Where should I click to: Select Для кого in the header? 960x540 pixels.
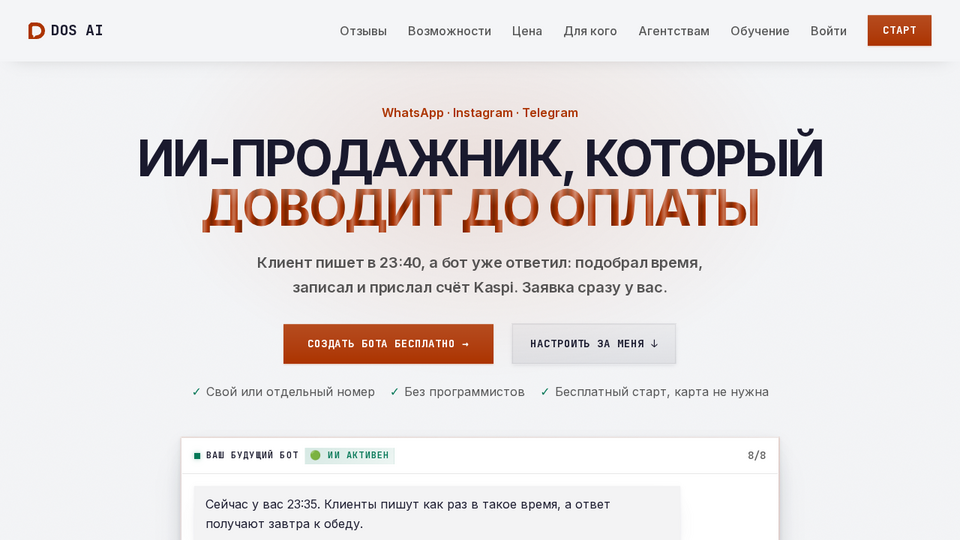(590, 31)
